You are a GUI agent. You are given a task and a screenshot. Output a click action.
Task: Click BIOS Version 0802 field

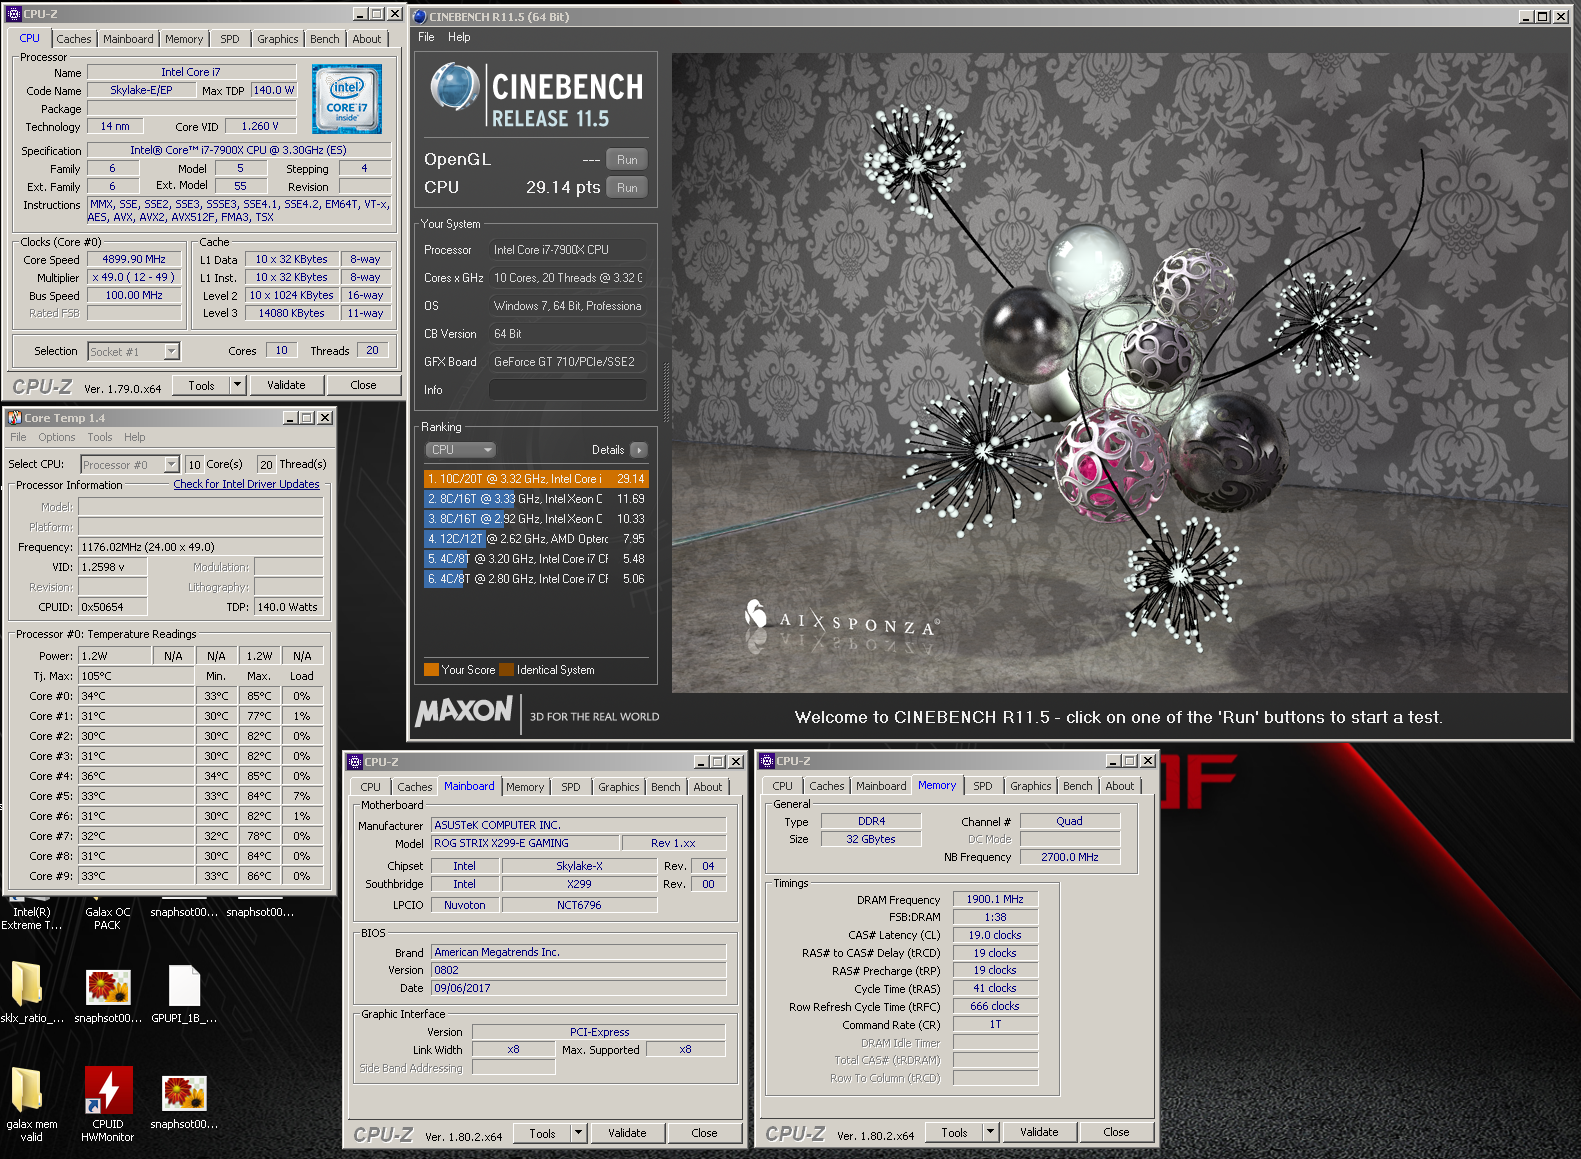579,970
